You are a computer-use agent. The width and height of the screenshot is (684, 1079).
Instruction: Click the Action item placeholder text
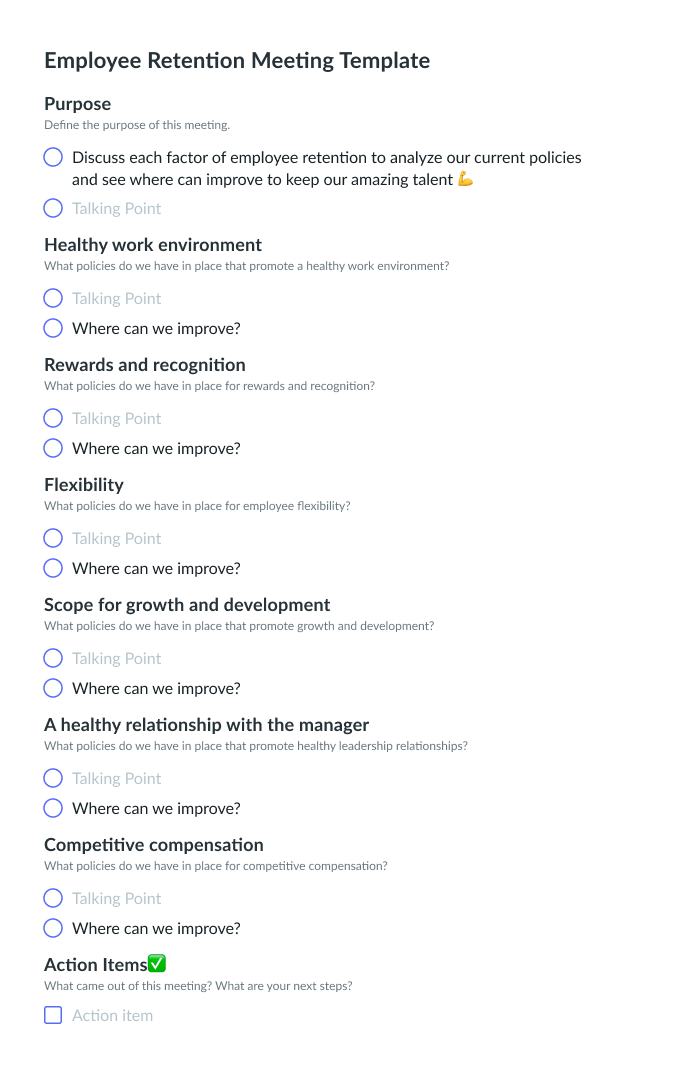point(112,1016)
